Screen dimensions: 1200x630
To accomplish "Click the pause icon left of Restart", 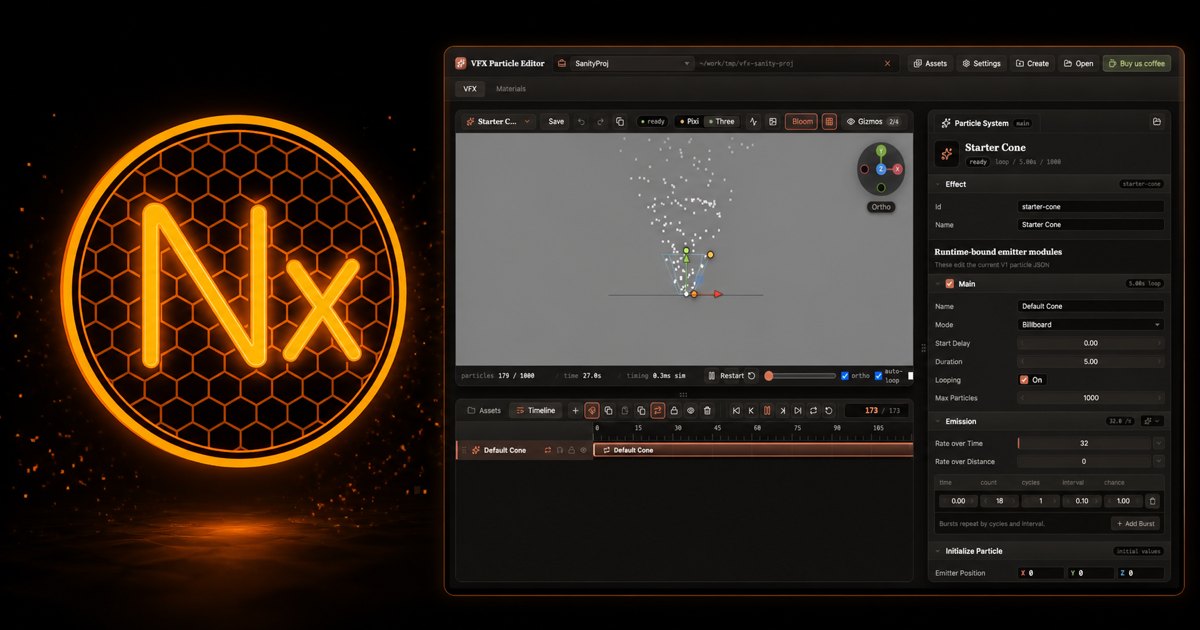I will pyautogui.click(x=712, y=376).
